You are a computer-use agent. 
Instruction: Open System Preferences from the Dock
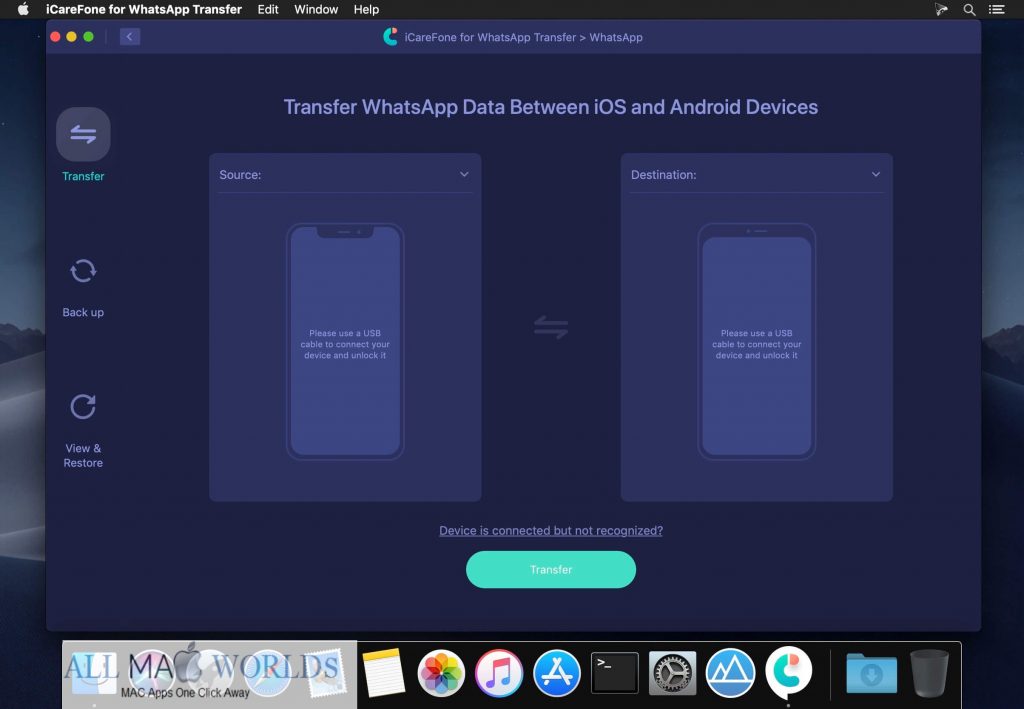tap(673, 672)
